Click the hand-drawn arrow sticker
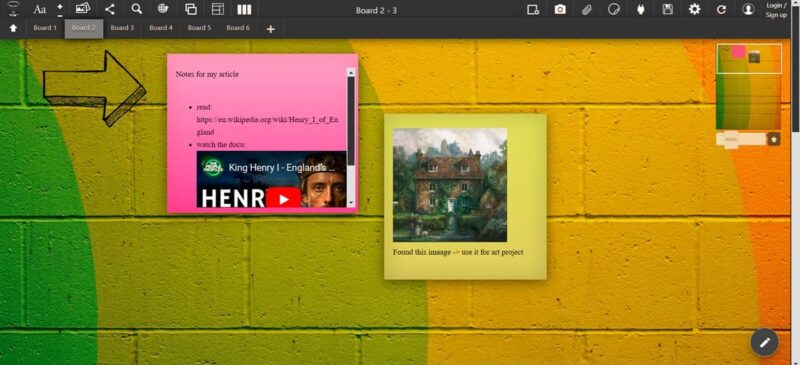Viewport: 800px width, 365px height. tap(94, 88)
